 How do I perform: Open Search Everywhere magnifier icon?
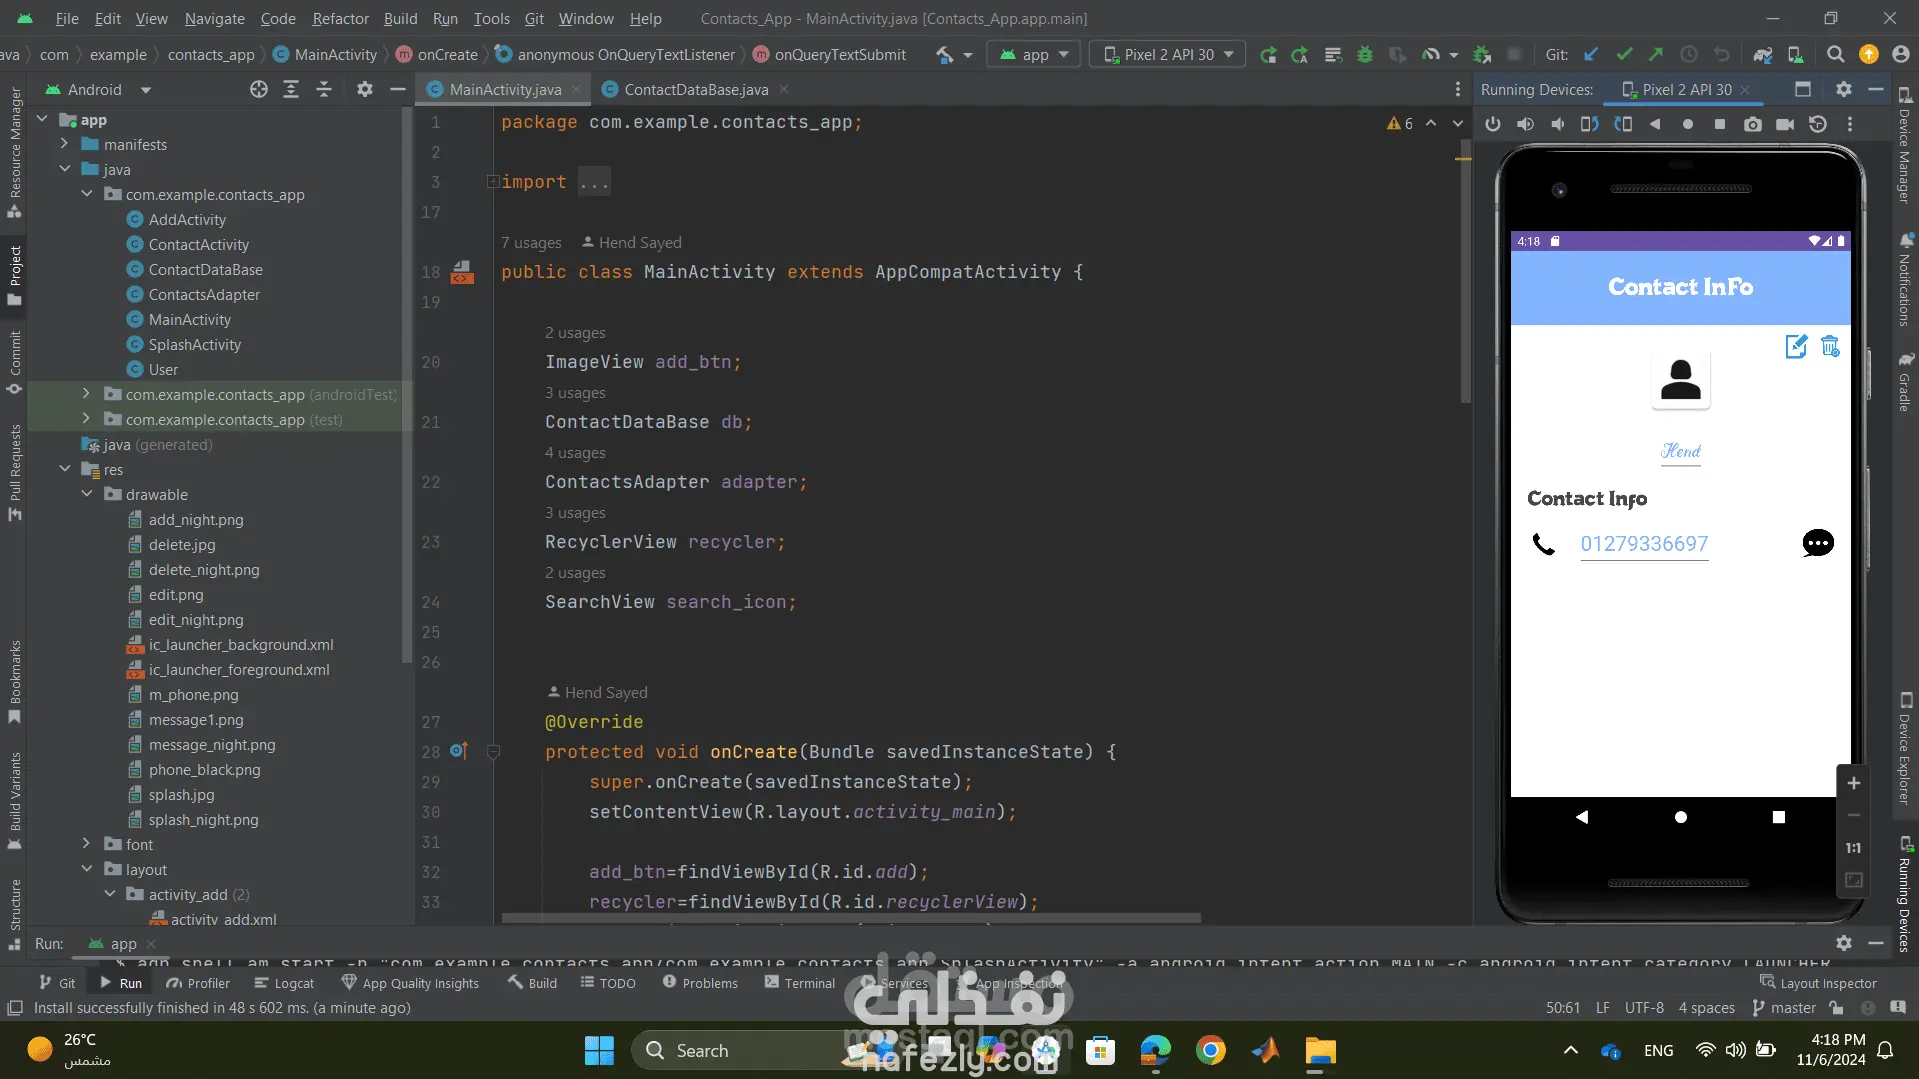click(1835, 55)
